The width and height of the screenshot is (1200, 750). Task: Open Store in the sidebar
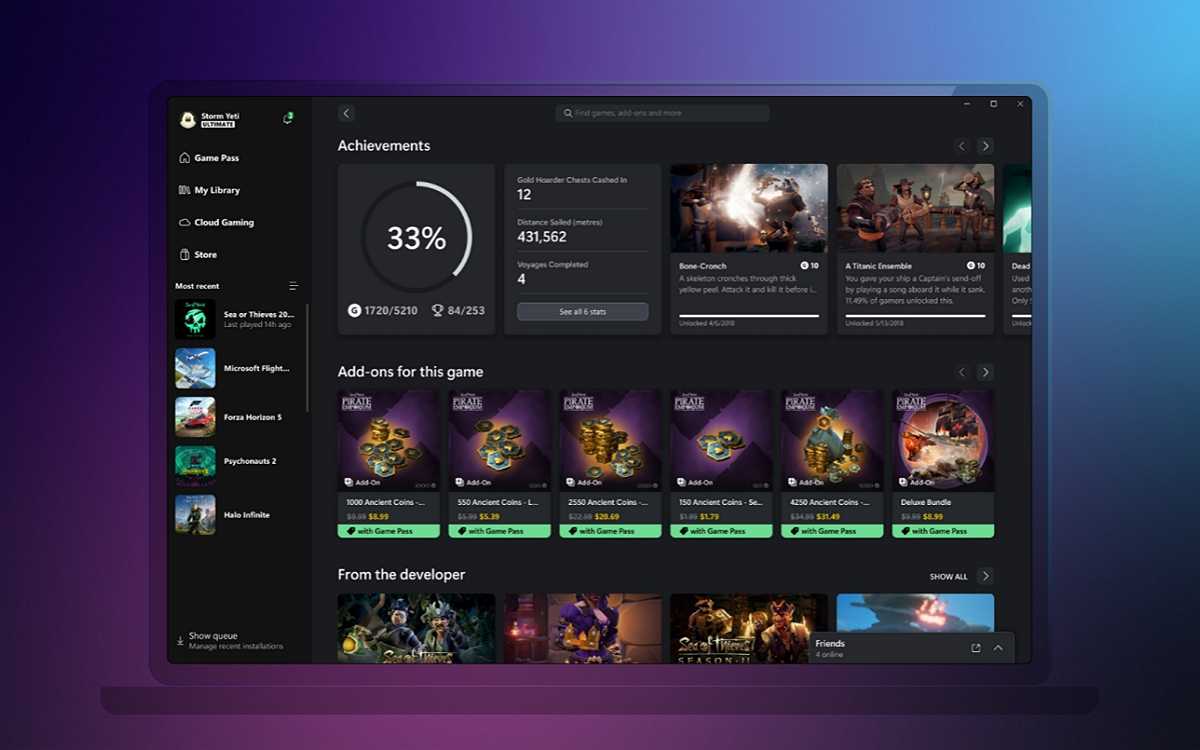[x=198, y=254]
